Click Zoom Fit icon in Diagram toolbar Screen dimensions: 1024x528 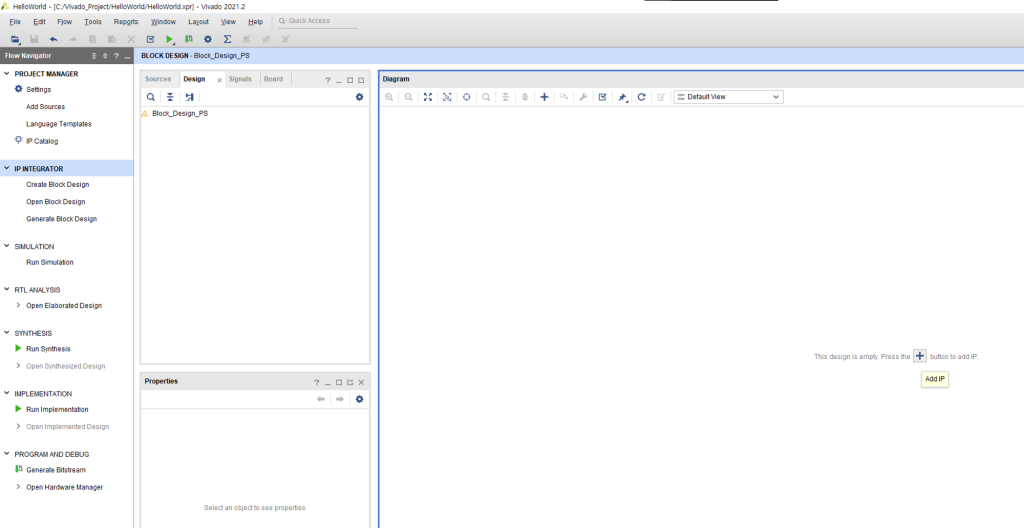click(x=428, y=97)
